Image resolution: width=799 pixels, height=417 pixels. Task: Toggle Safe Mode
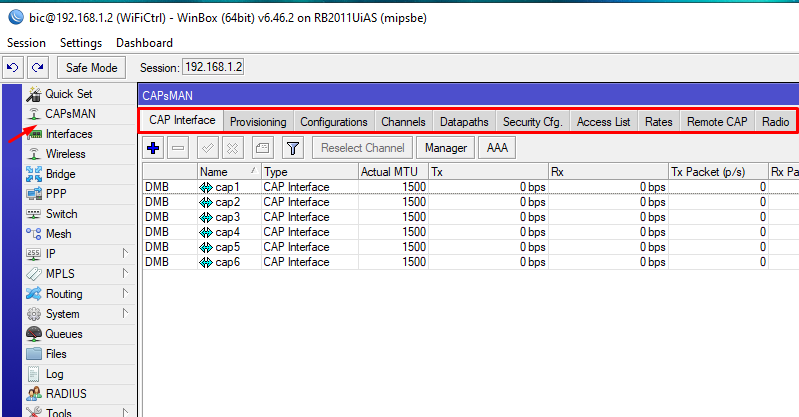[91, 67]
